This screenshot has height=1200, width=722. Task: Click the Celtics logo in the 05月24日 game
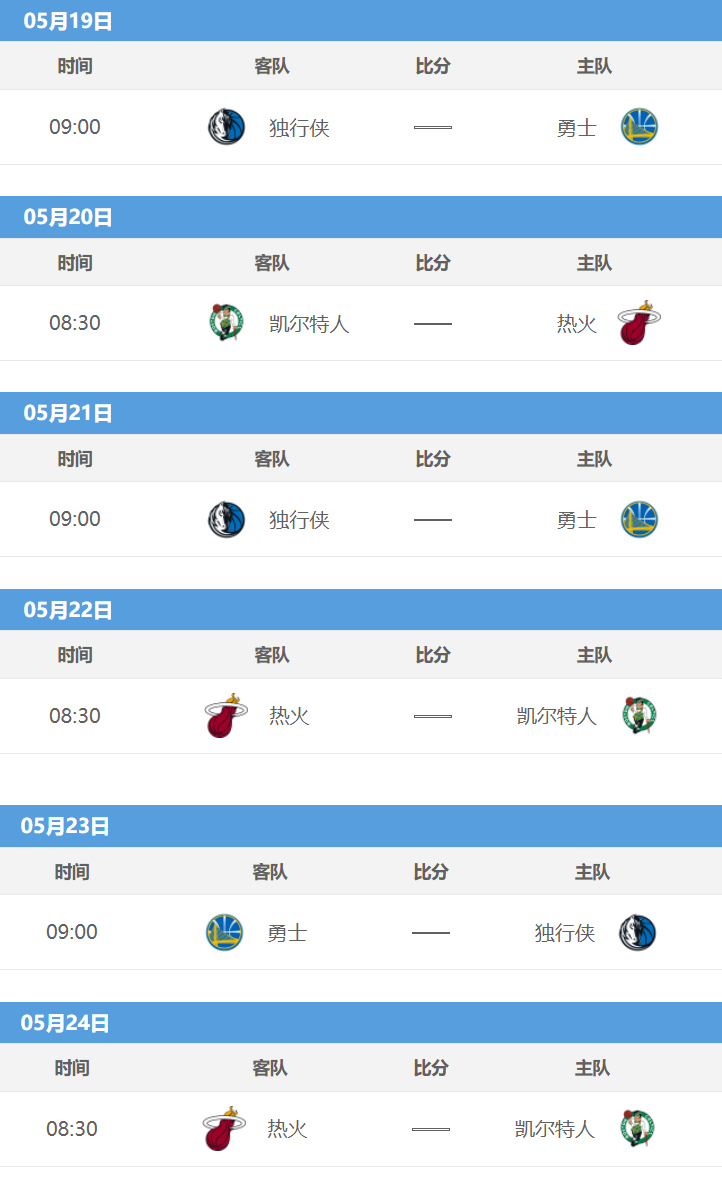(x=637, y=1128)
